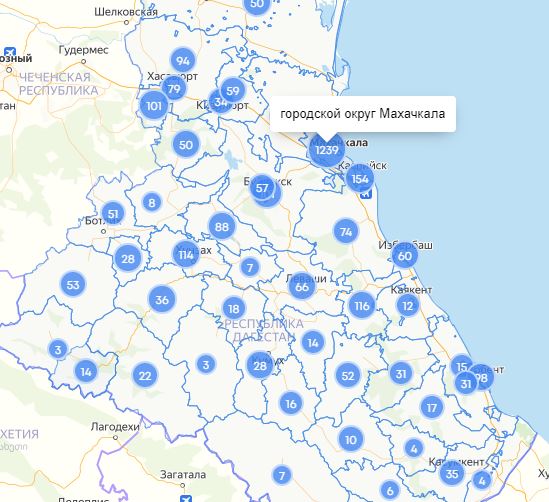Screen dimensions: 549x502
Task: Open the 34 cluster marker
Action: tap(220, 102)
